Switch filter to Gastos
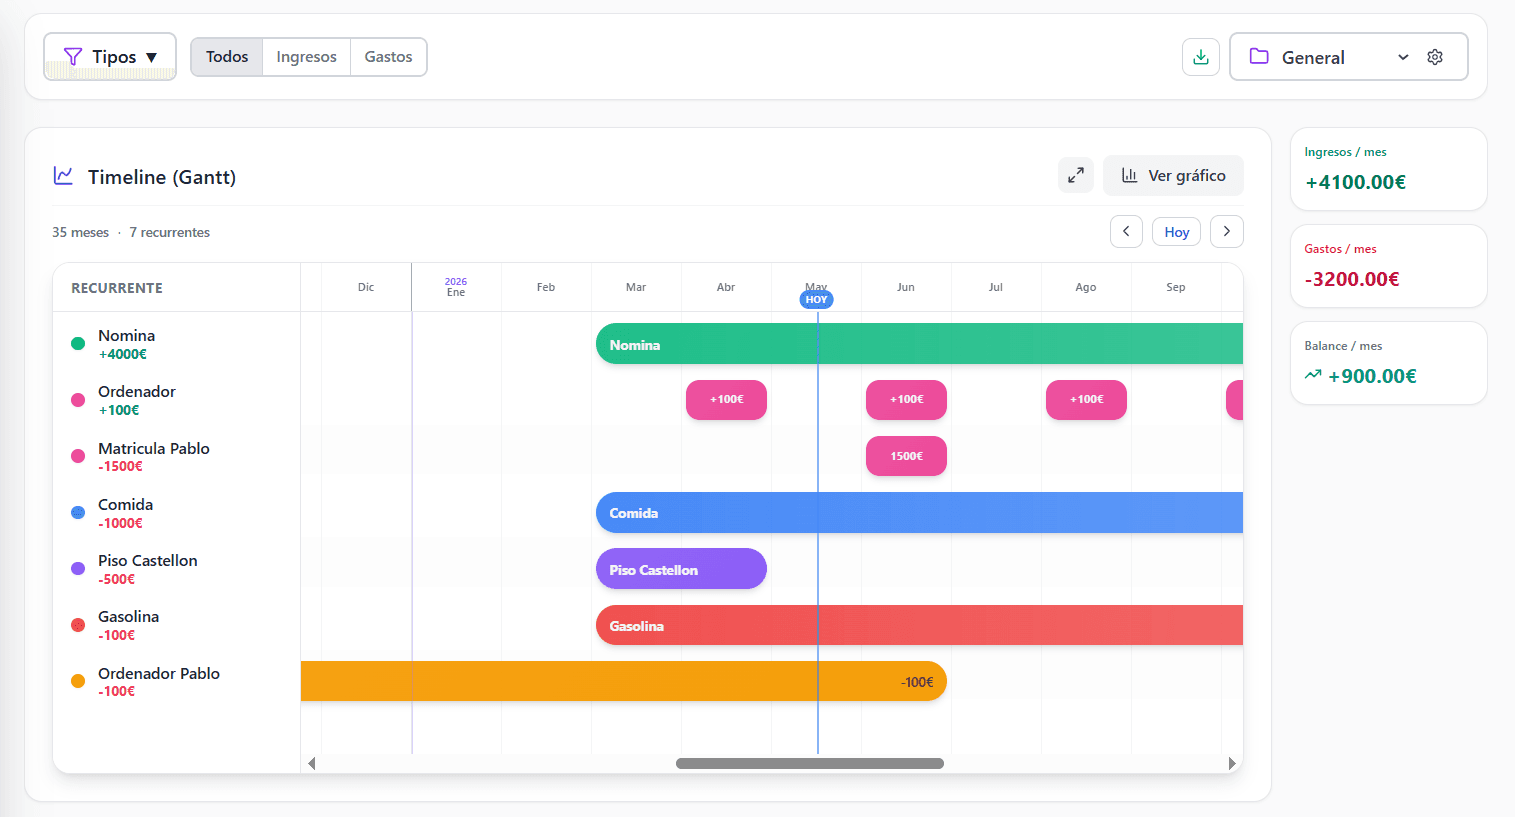This screenshot has height=817, width=1515. (388, 57)
